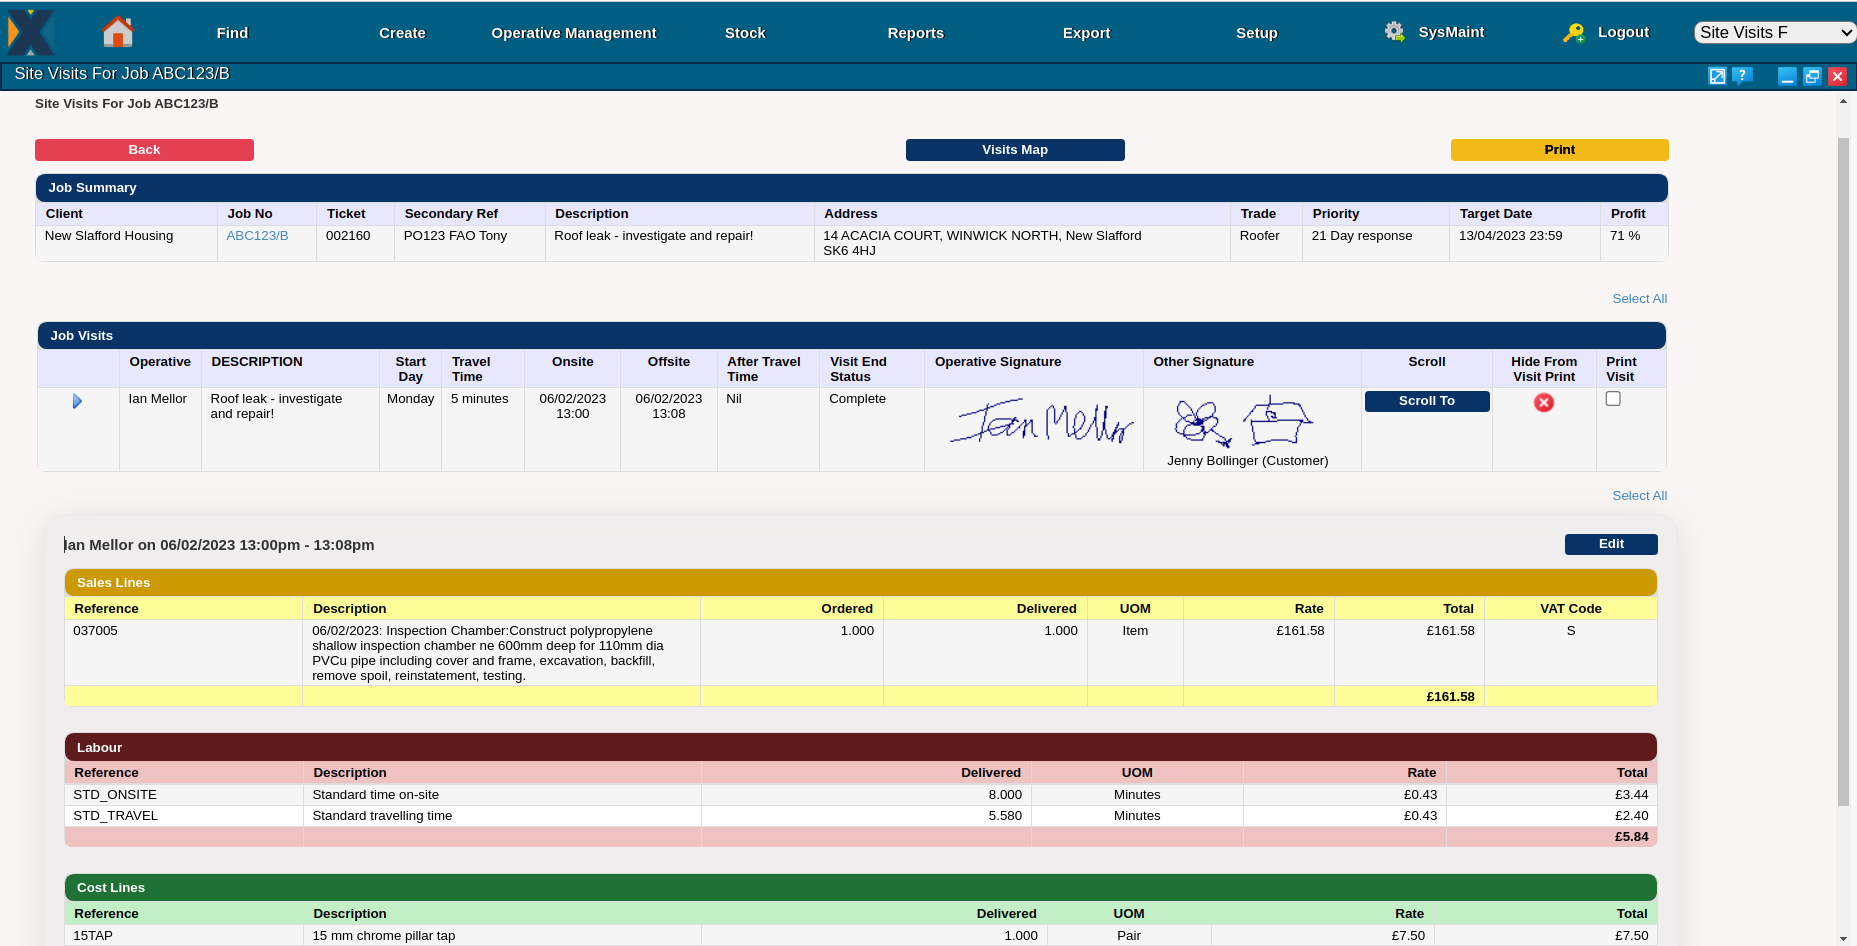Open the Visits Map
The image size is (1857, 946).
[x=1014, y=149]
